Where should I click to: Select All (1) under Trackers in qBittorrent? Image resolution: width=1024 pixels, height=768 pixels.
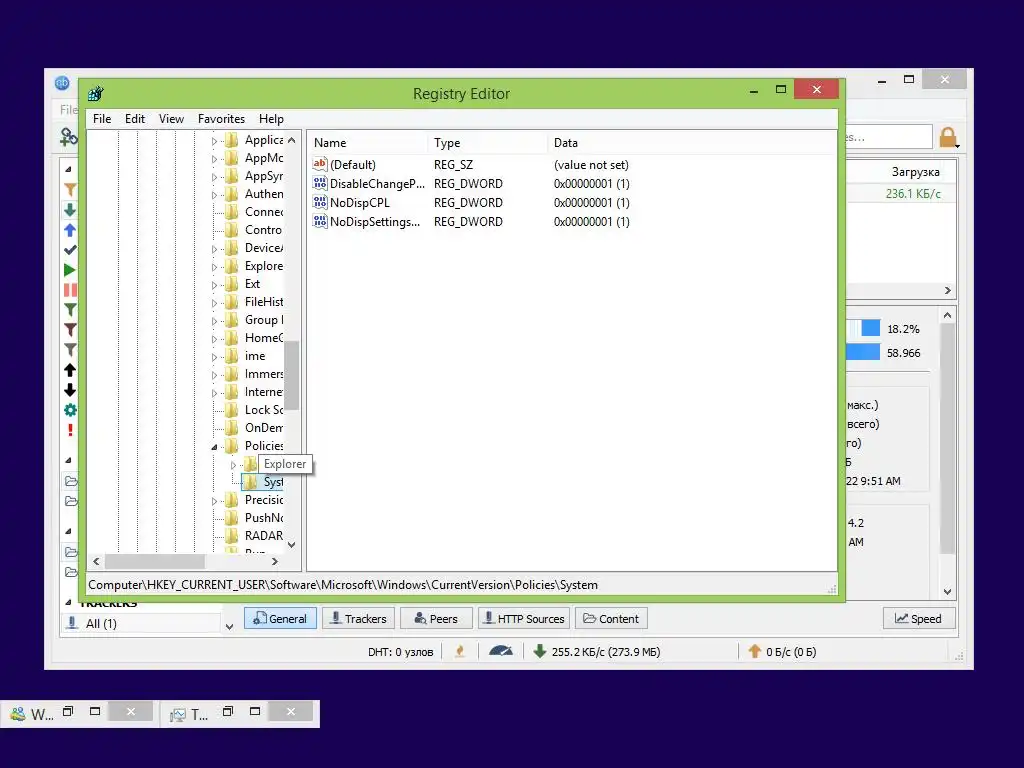click(x=101, y=624)
